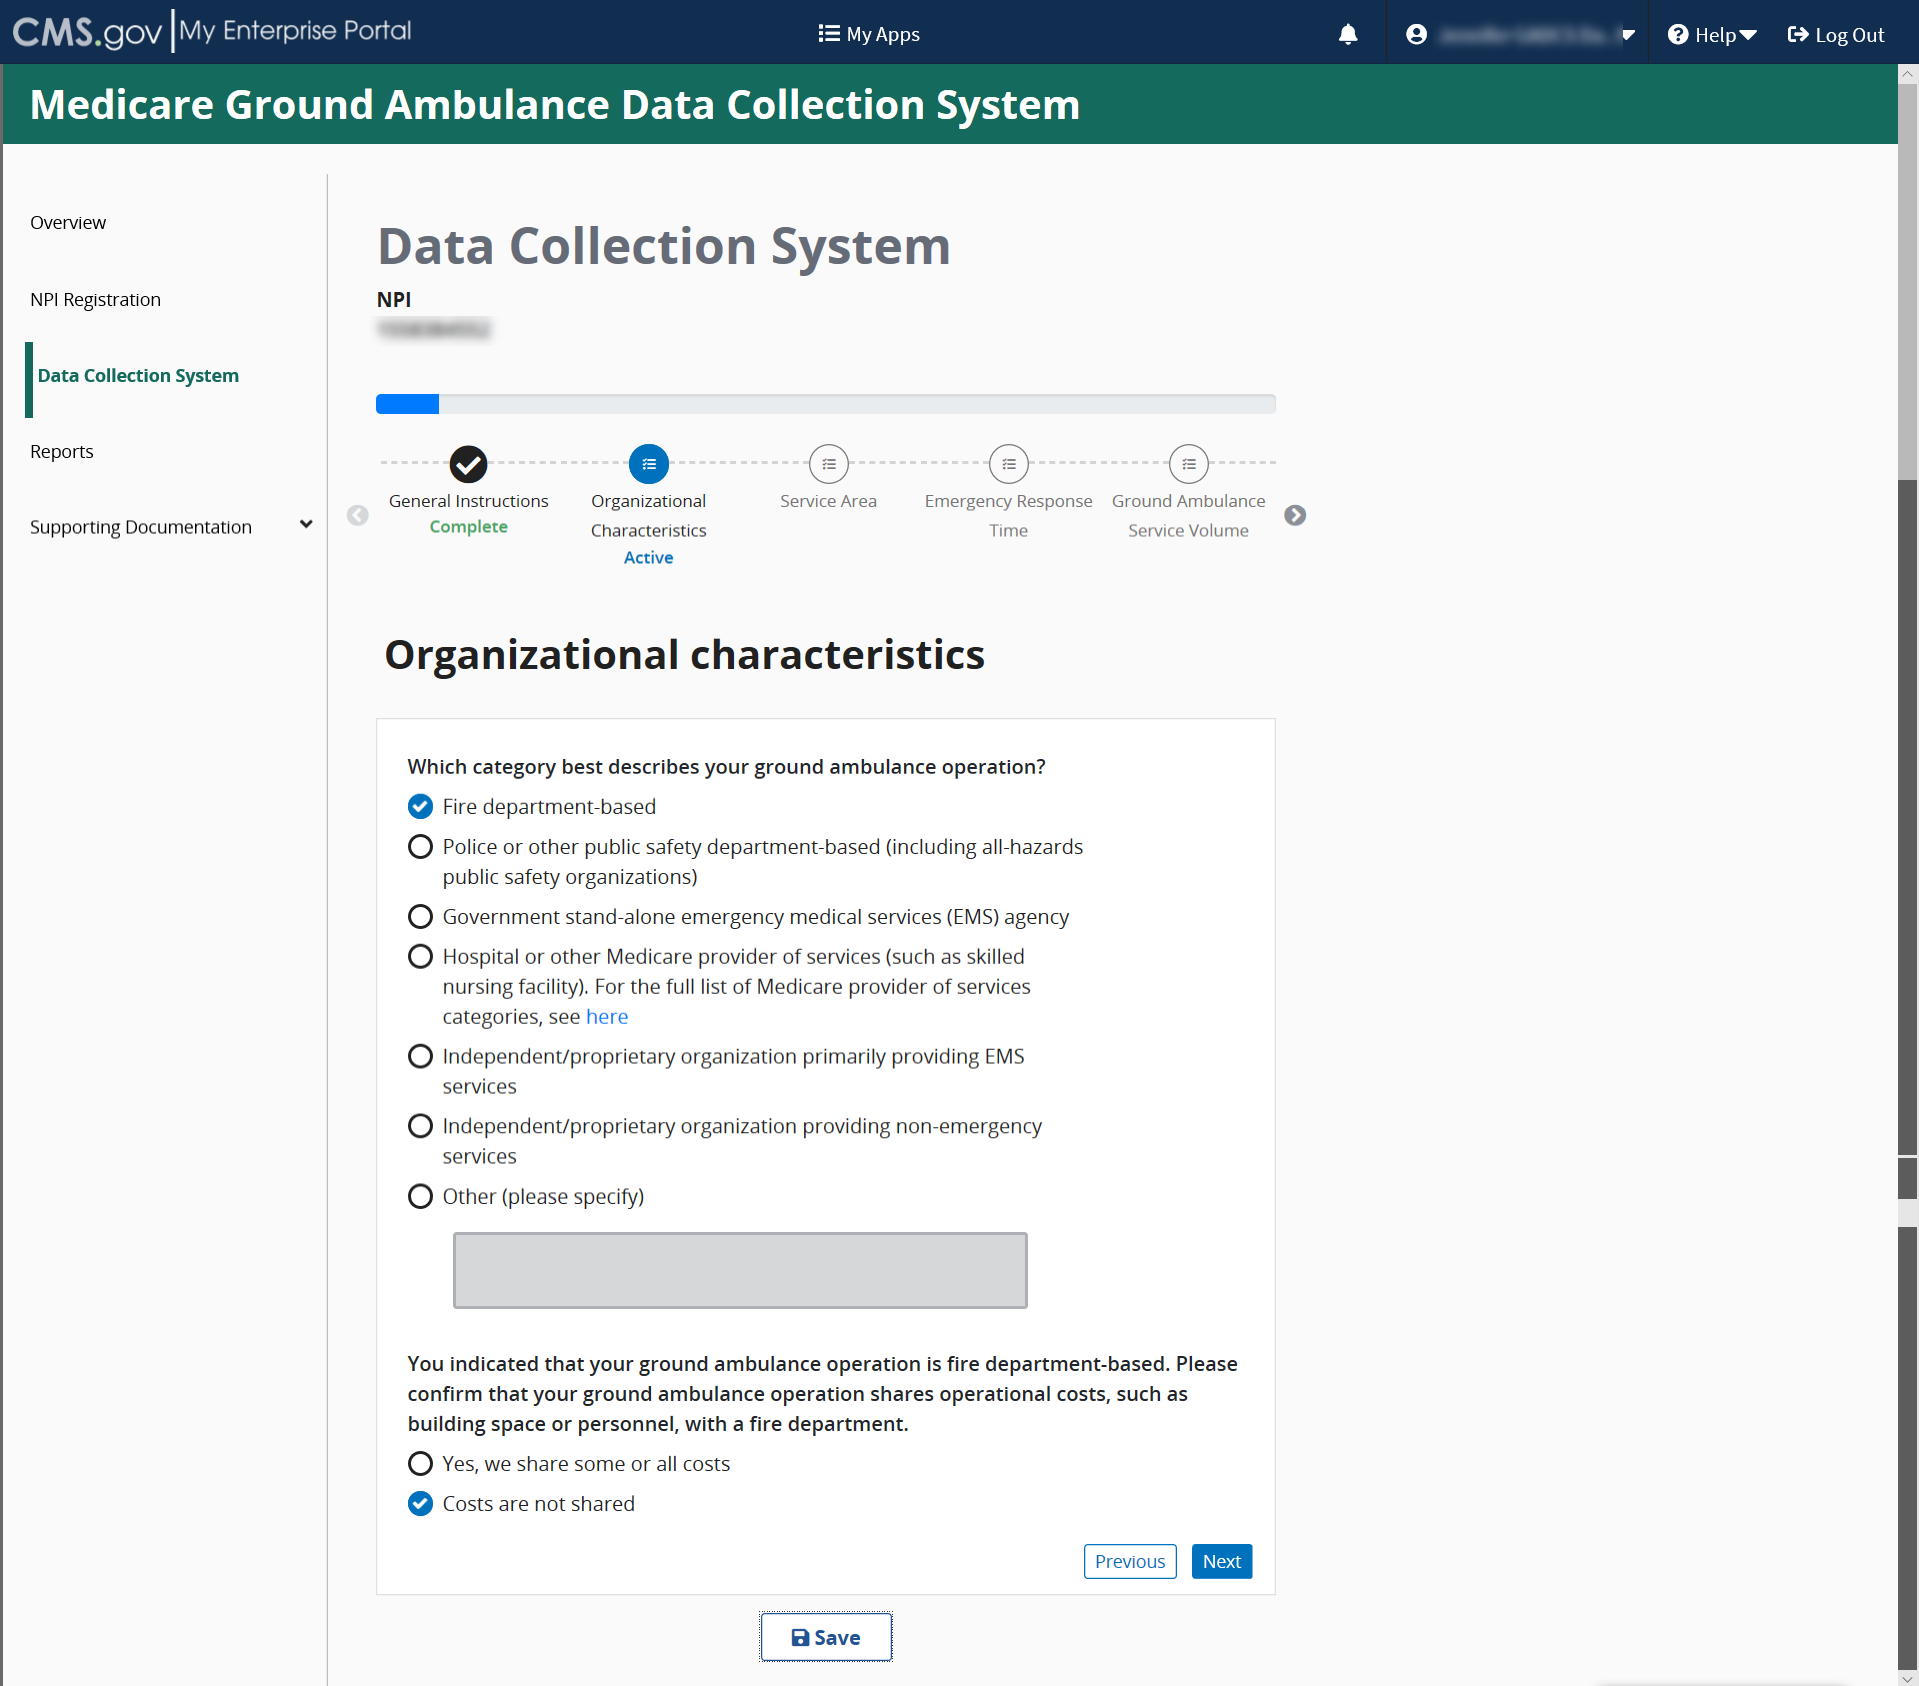Select Yes, we share some or all costs
Screen dimensions: 1919x1686
point(420,1464)
